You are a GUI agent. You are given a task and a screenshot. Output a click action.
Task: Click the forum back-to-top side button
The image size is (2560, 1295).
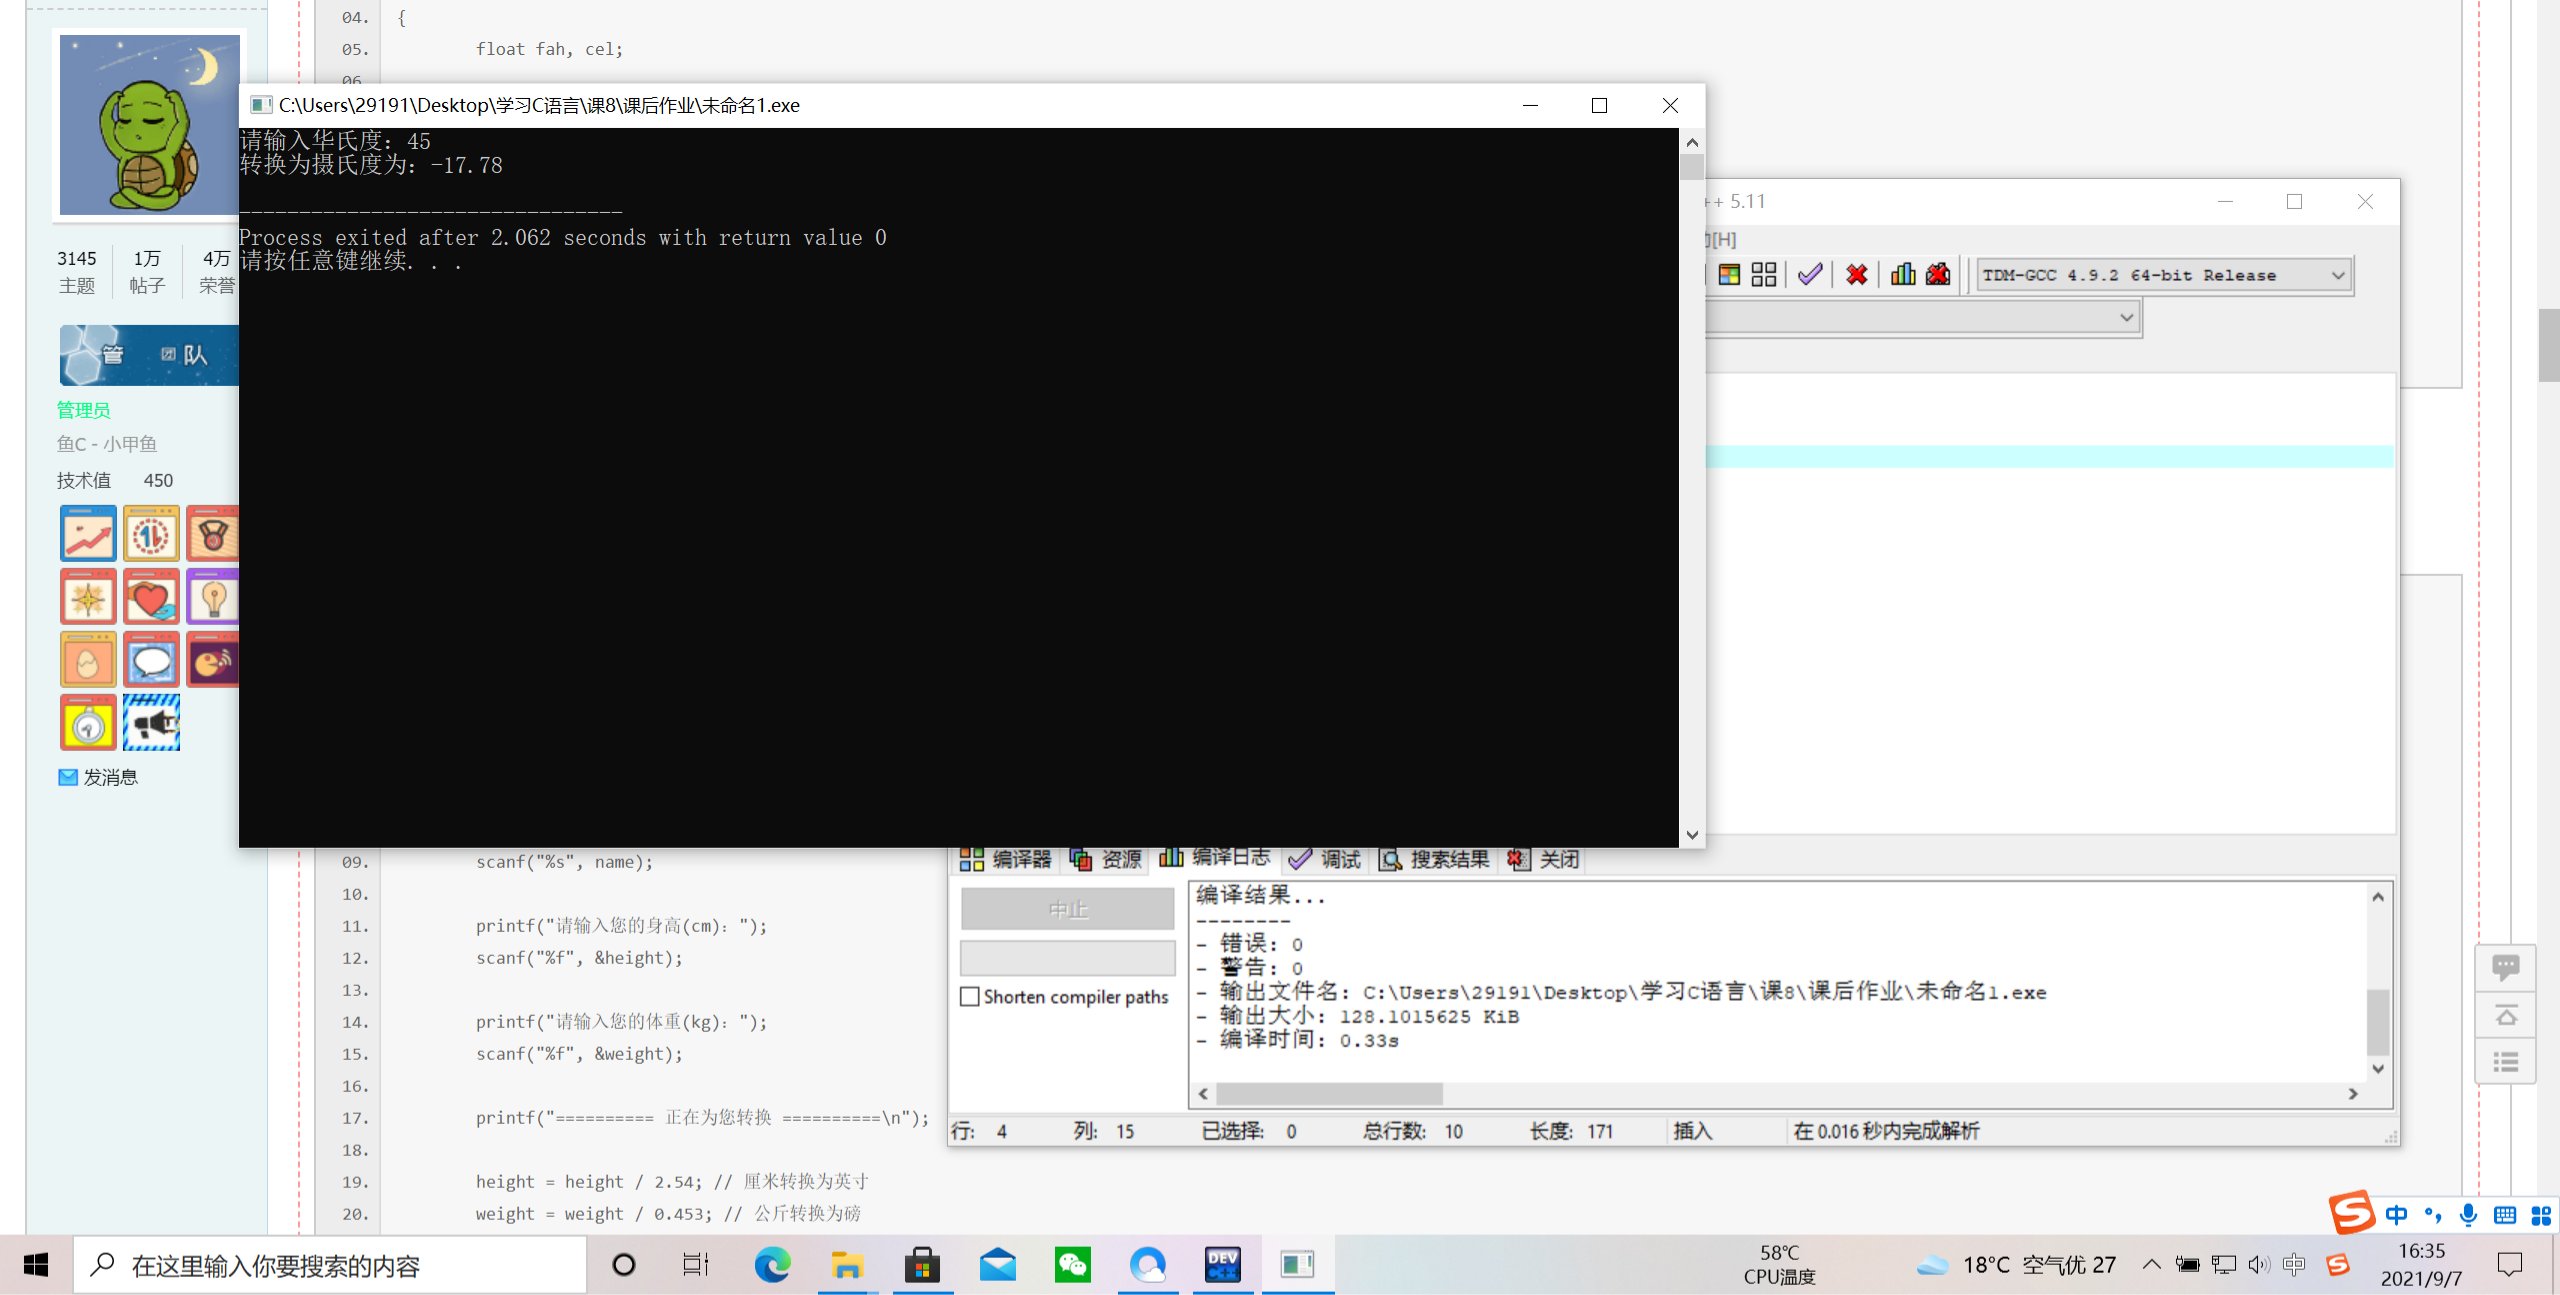click(2505, 1015)
